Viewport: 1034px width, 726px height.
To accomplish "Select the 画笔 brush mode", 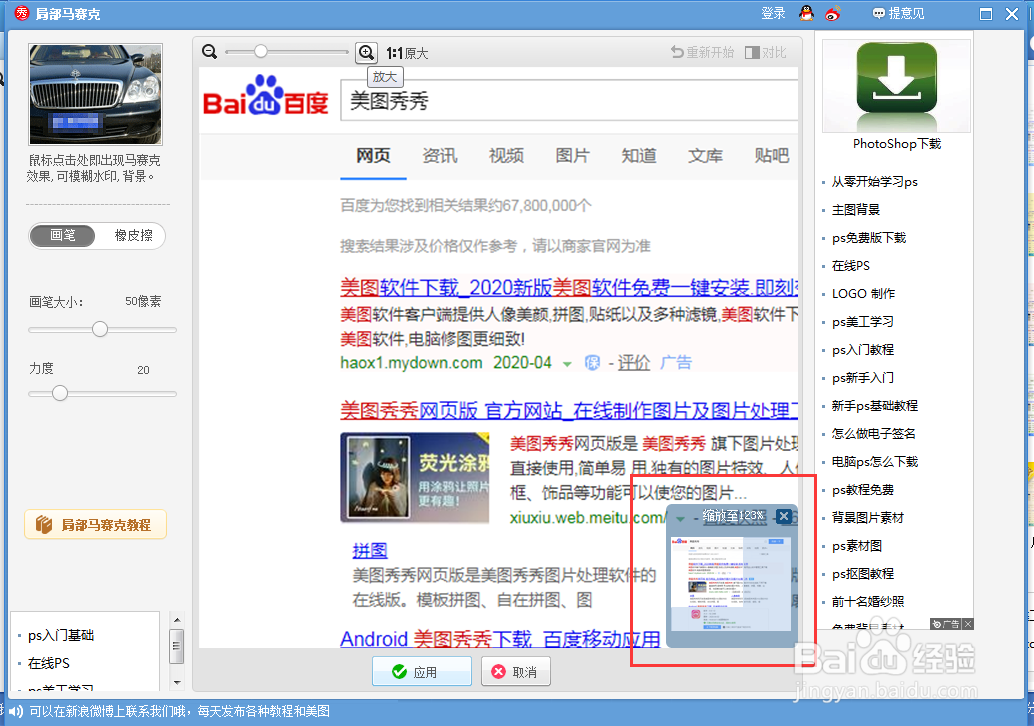I will click(x=63, y=235).
